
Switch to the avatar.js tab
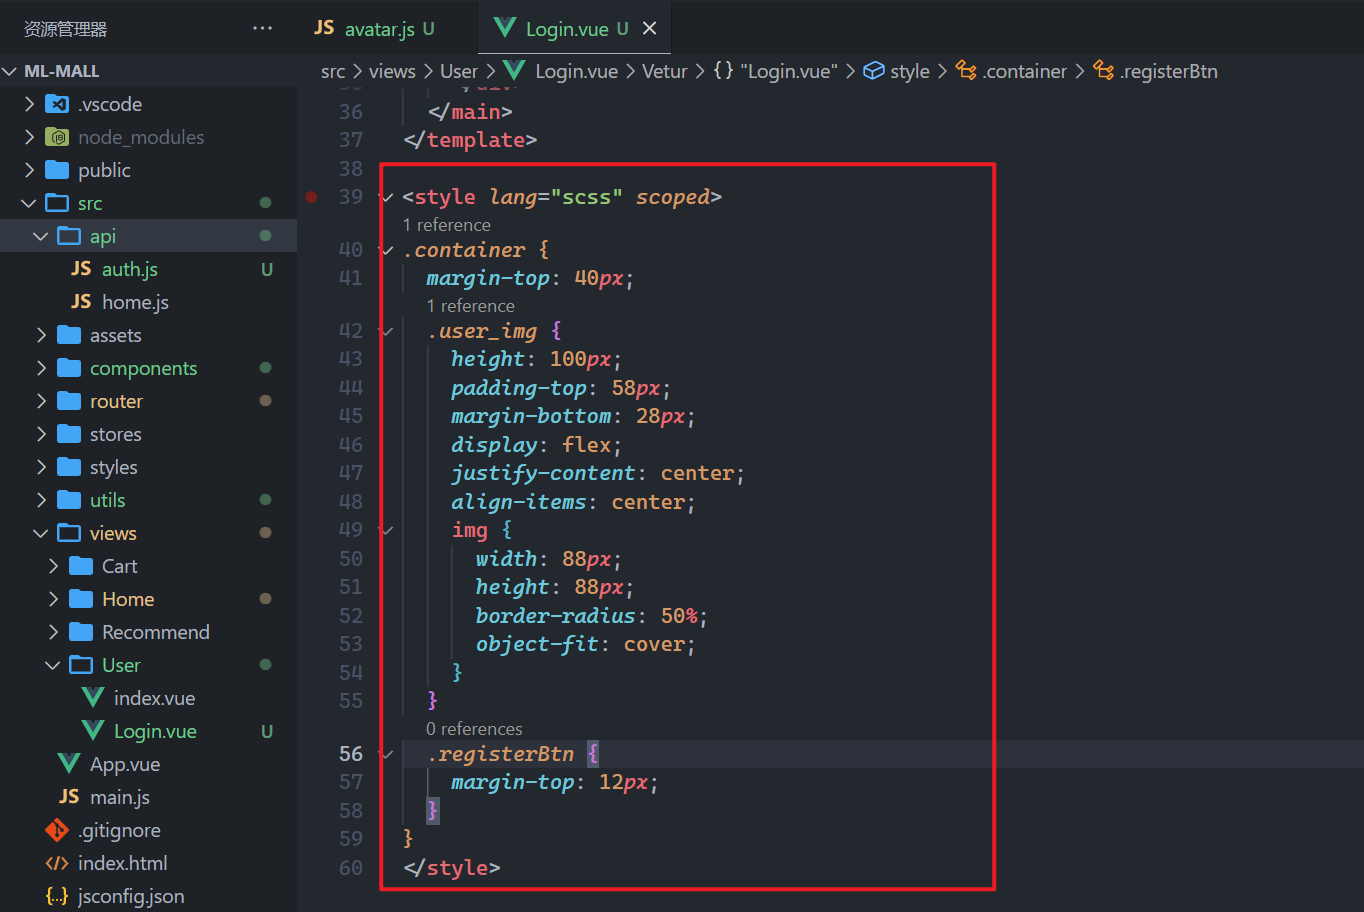pos(388,28)
